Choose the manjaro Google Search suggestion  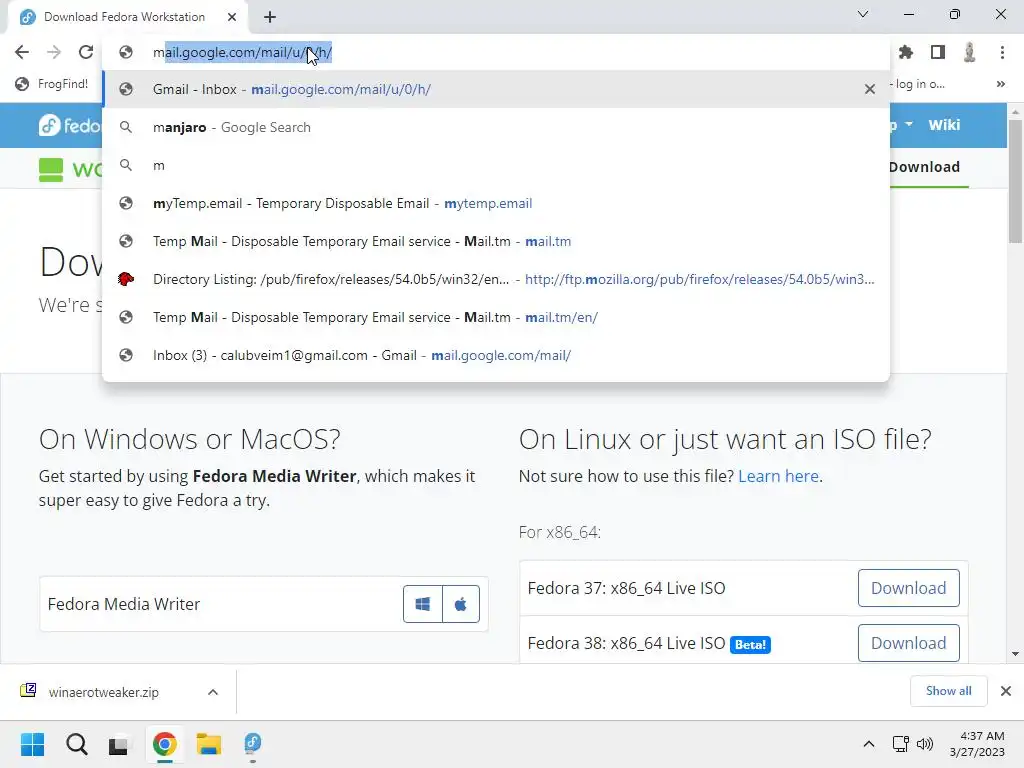pos(496,127)
